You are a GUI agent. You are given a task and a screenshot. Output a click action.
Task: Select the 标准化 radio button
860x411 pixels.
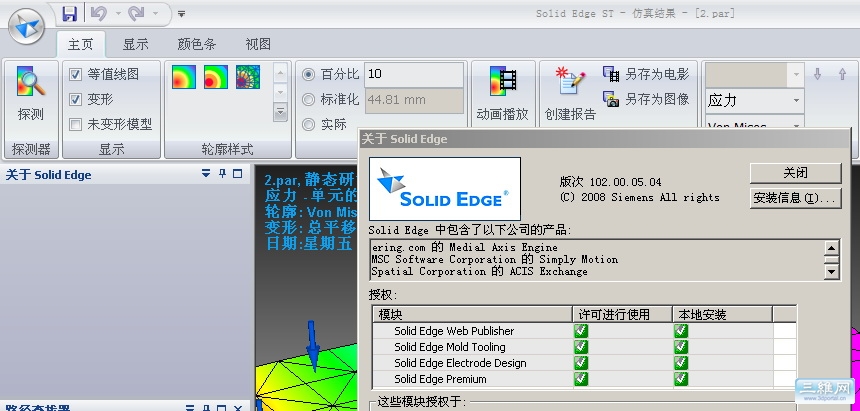pos(309,99)
